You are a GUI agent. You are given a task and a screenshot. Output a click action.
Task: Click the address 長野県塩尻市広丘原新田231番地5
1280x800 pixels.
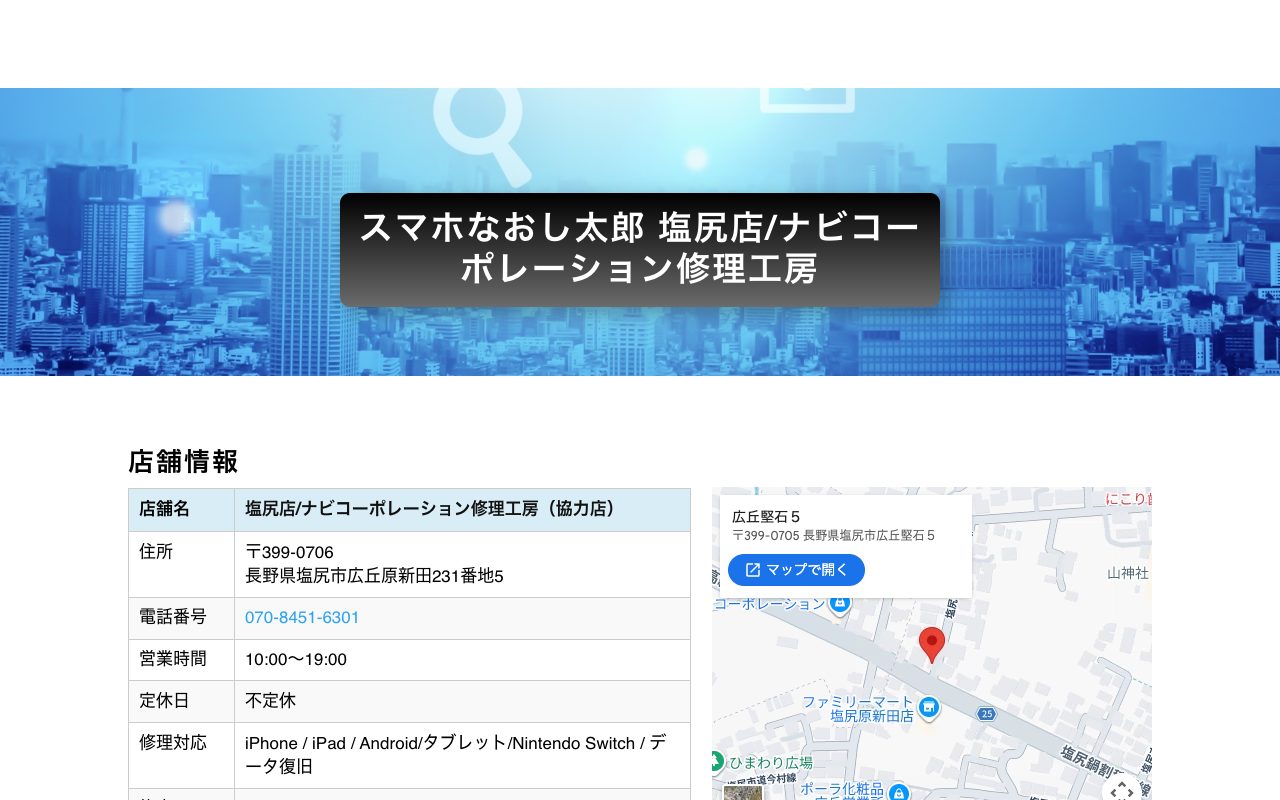point(374,576)
